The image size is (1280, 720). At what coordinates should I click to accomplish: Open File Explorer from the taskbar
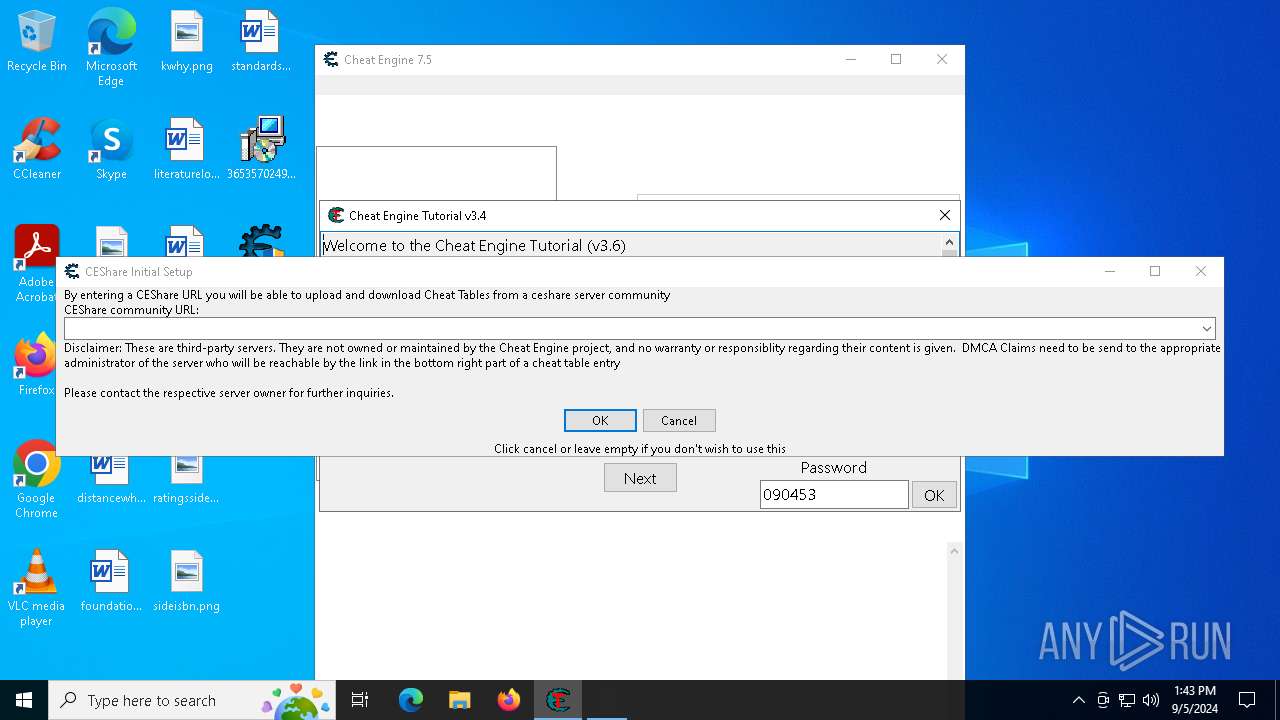click(x=459, y=700)
